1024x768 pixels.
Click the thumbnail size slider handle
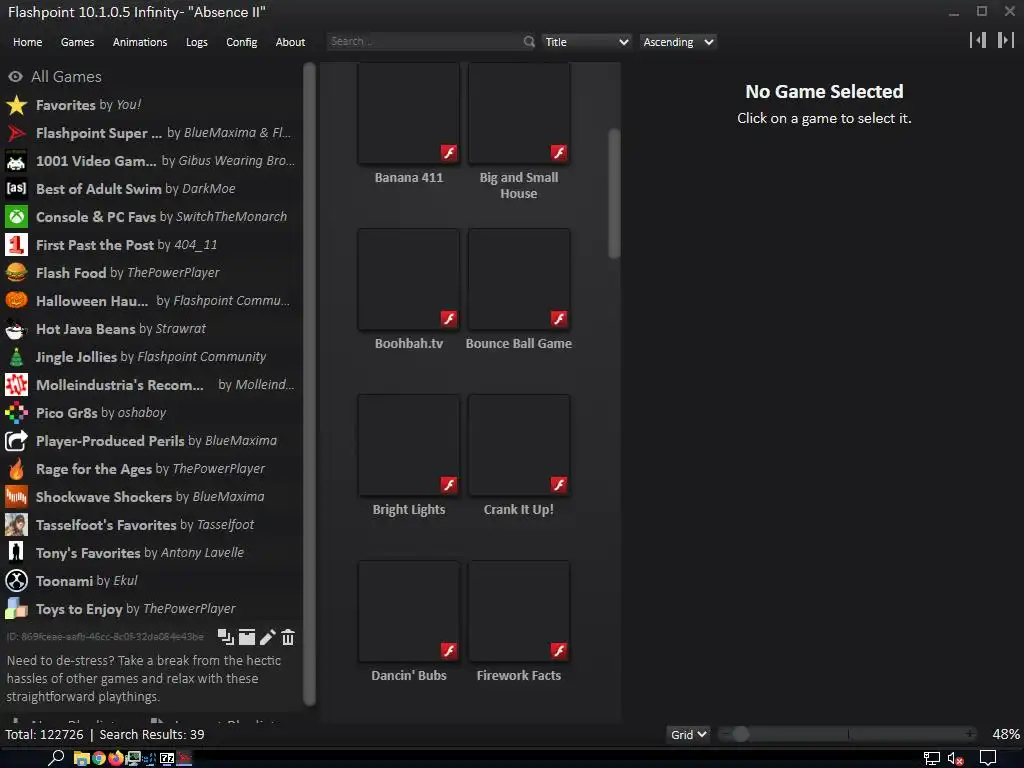point(740,734)
